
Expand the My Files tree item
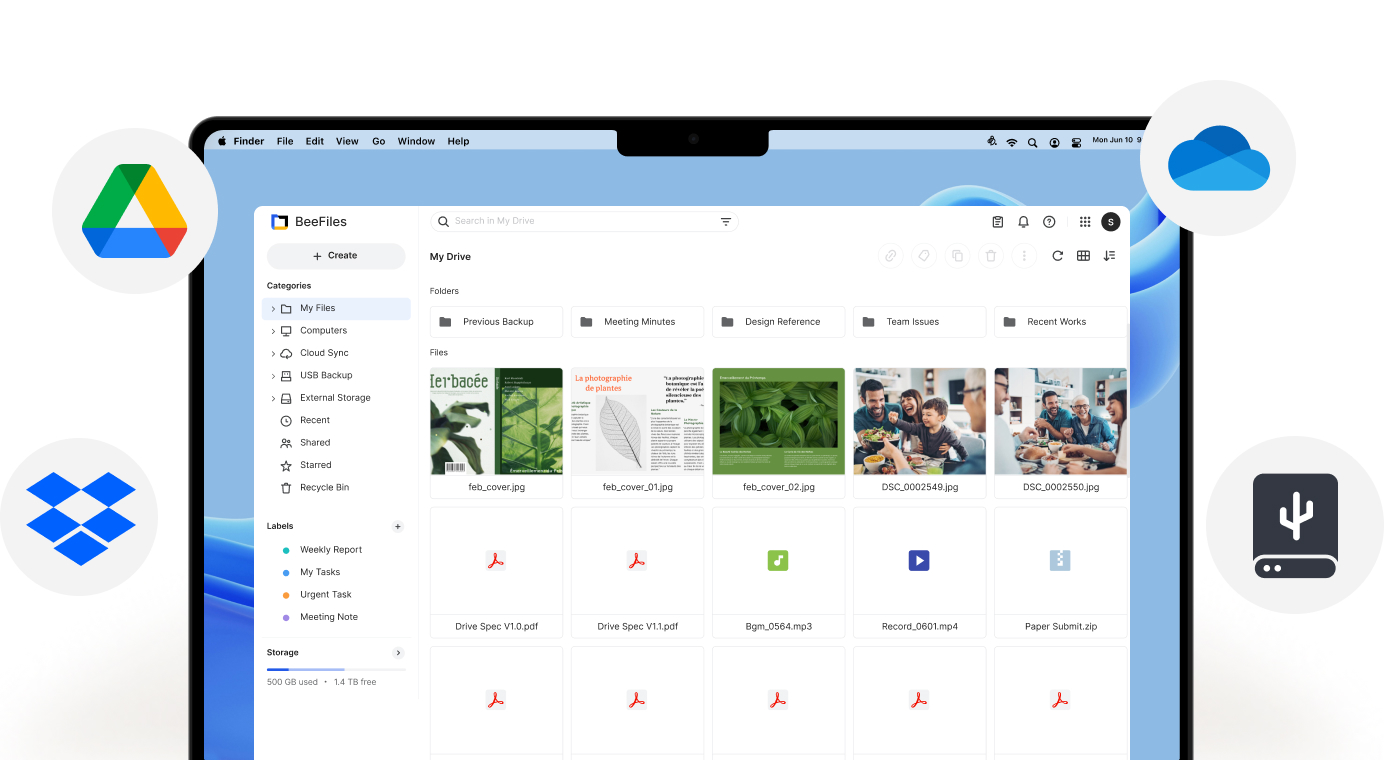[273, 308]
